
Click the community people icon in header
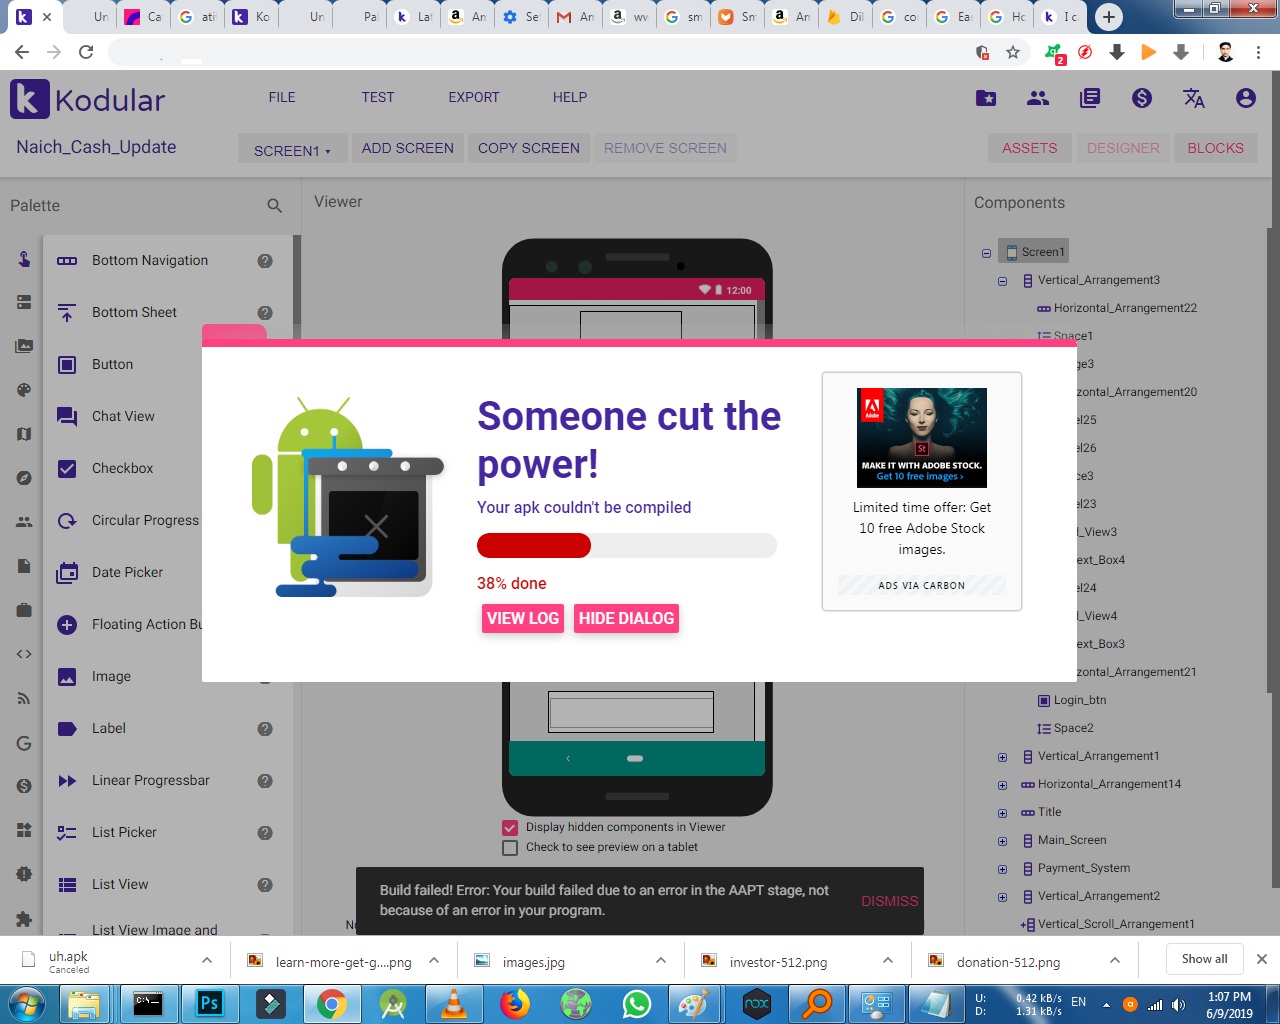1038,98
